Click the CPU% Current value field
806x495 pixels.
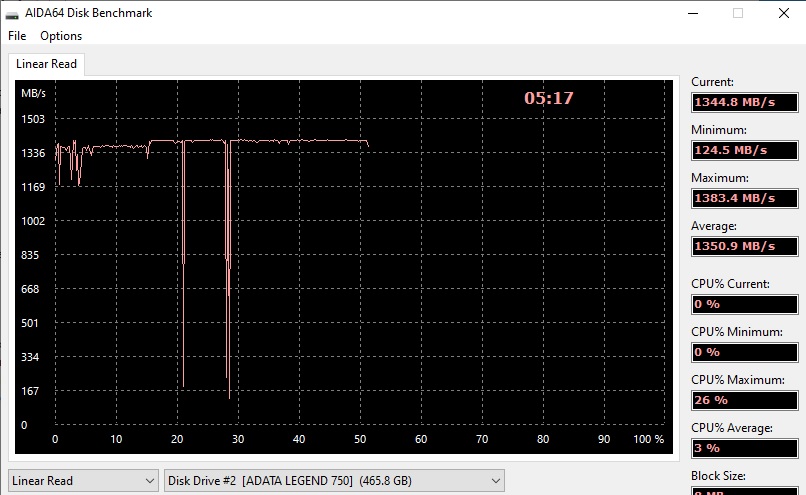click(744, 304)
